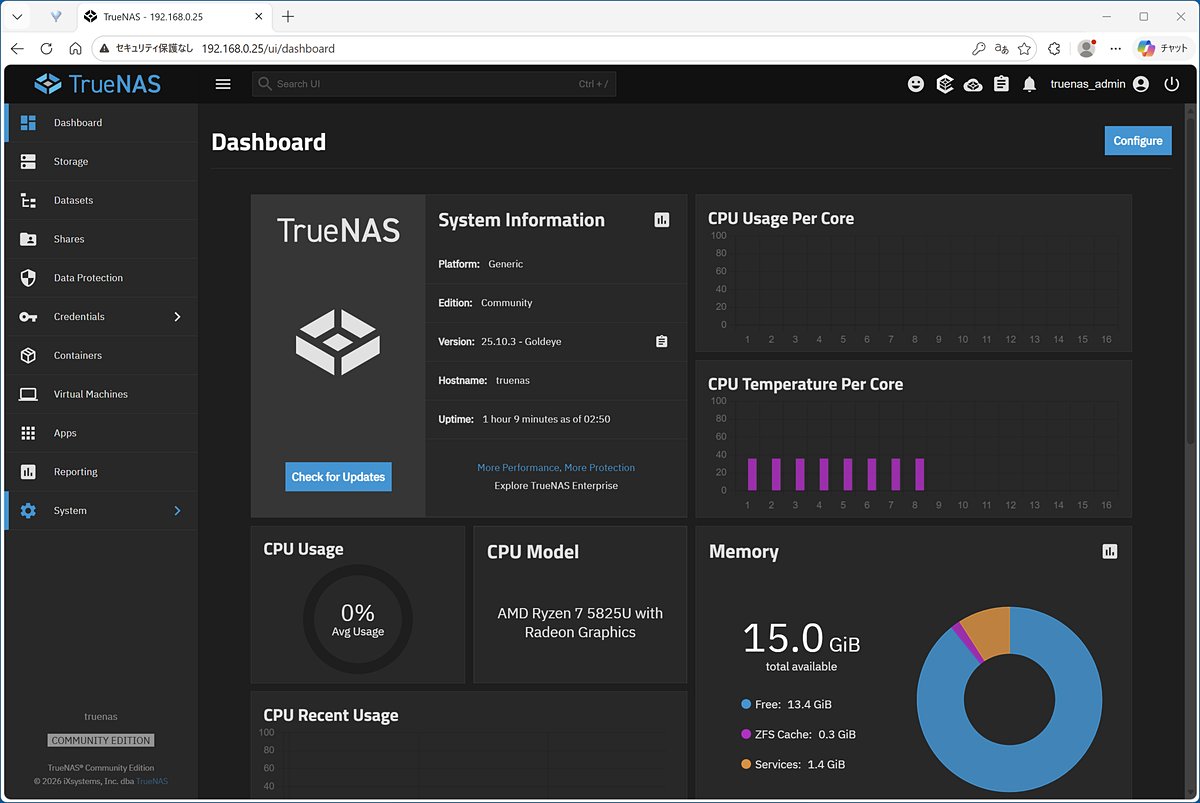This screenshot has width=1200, height=803.
Task: Click the System gear icon
Action: (28, 511)
